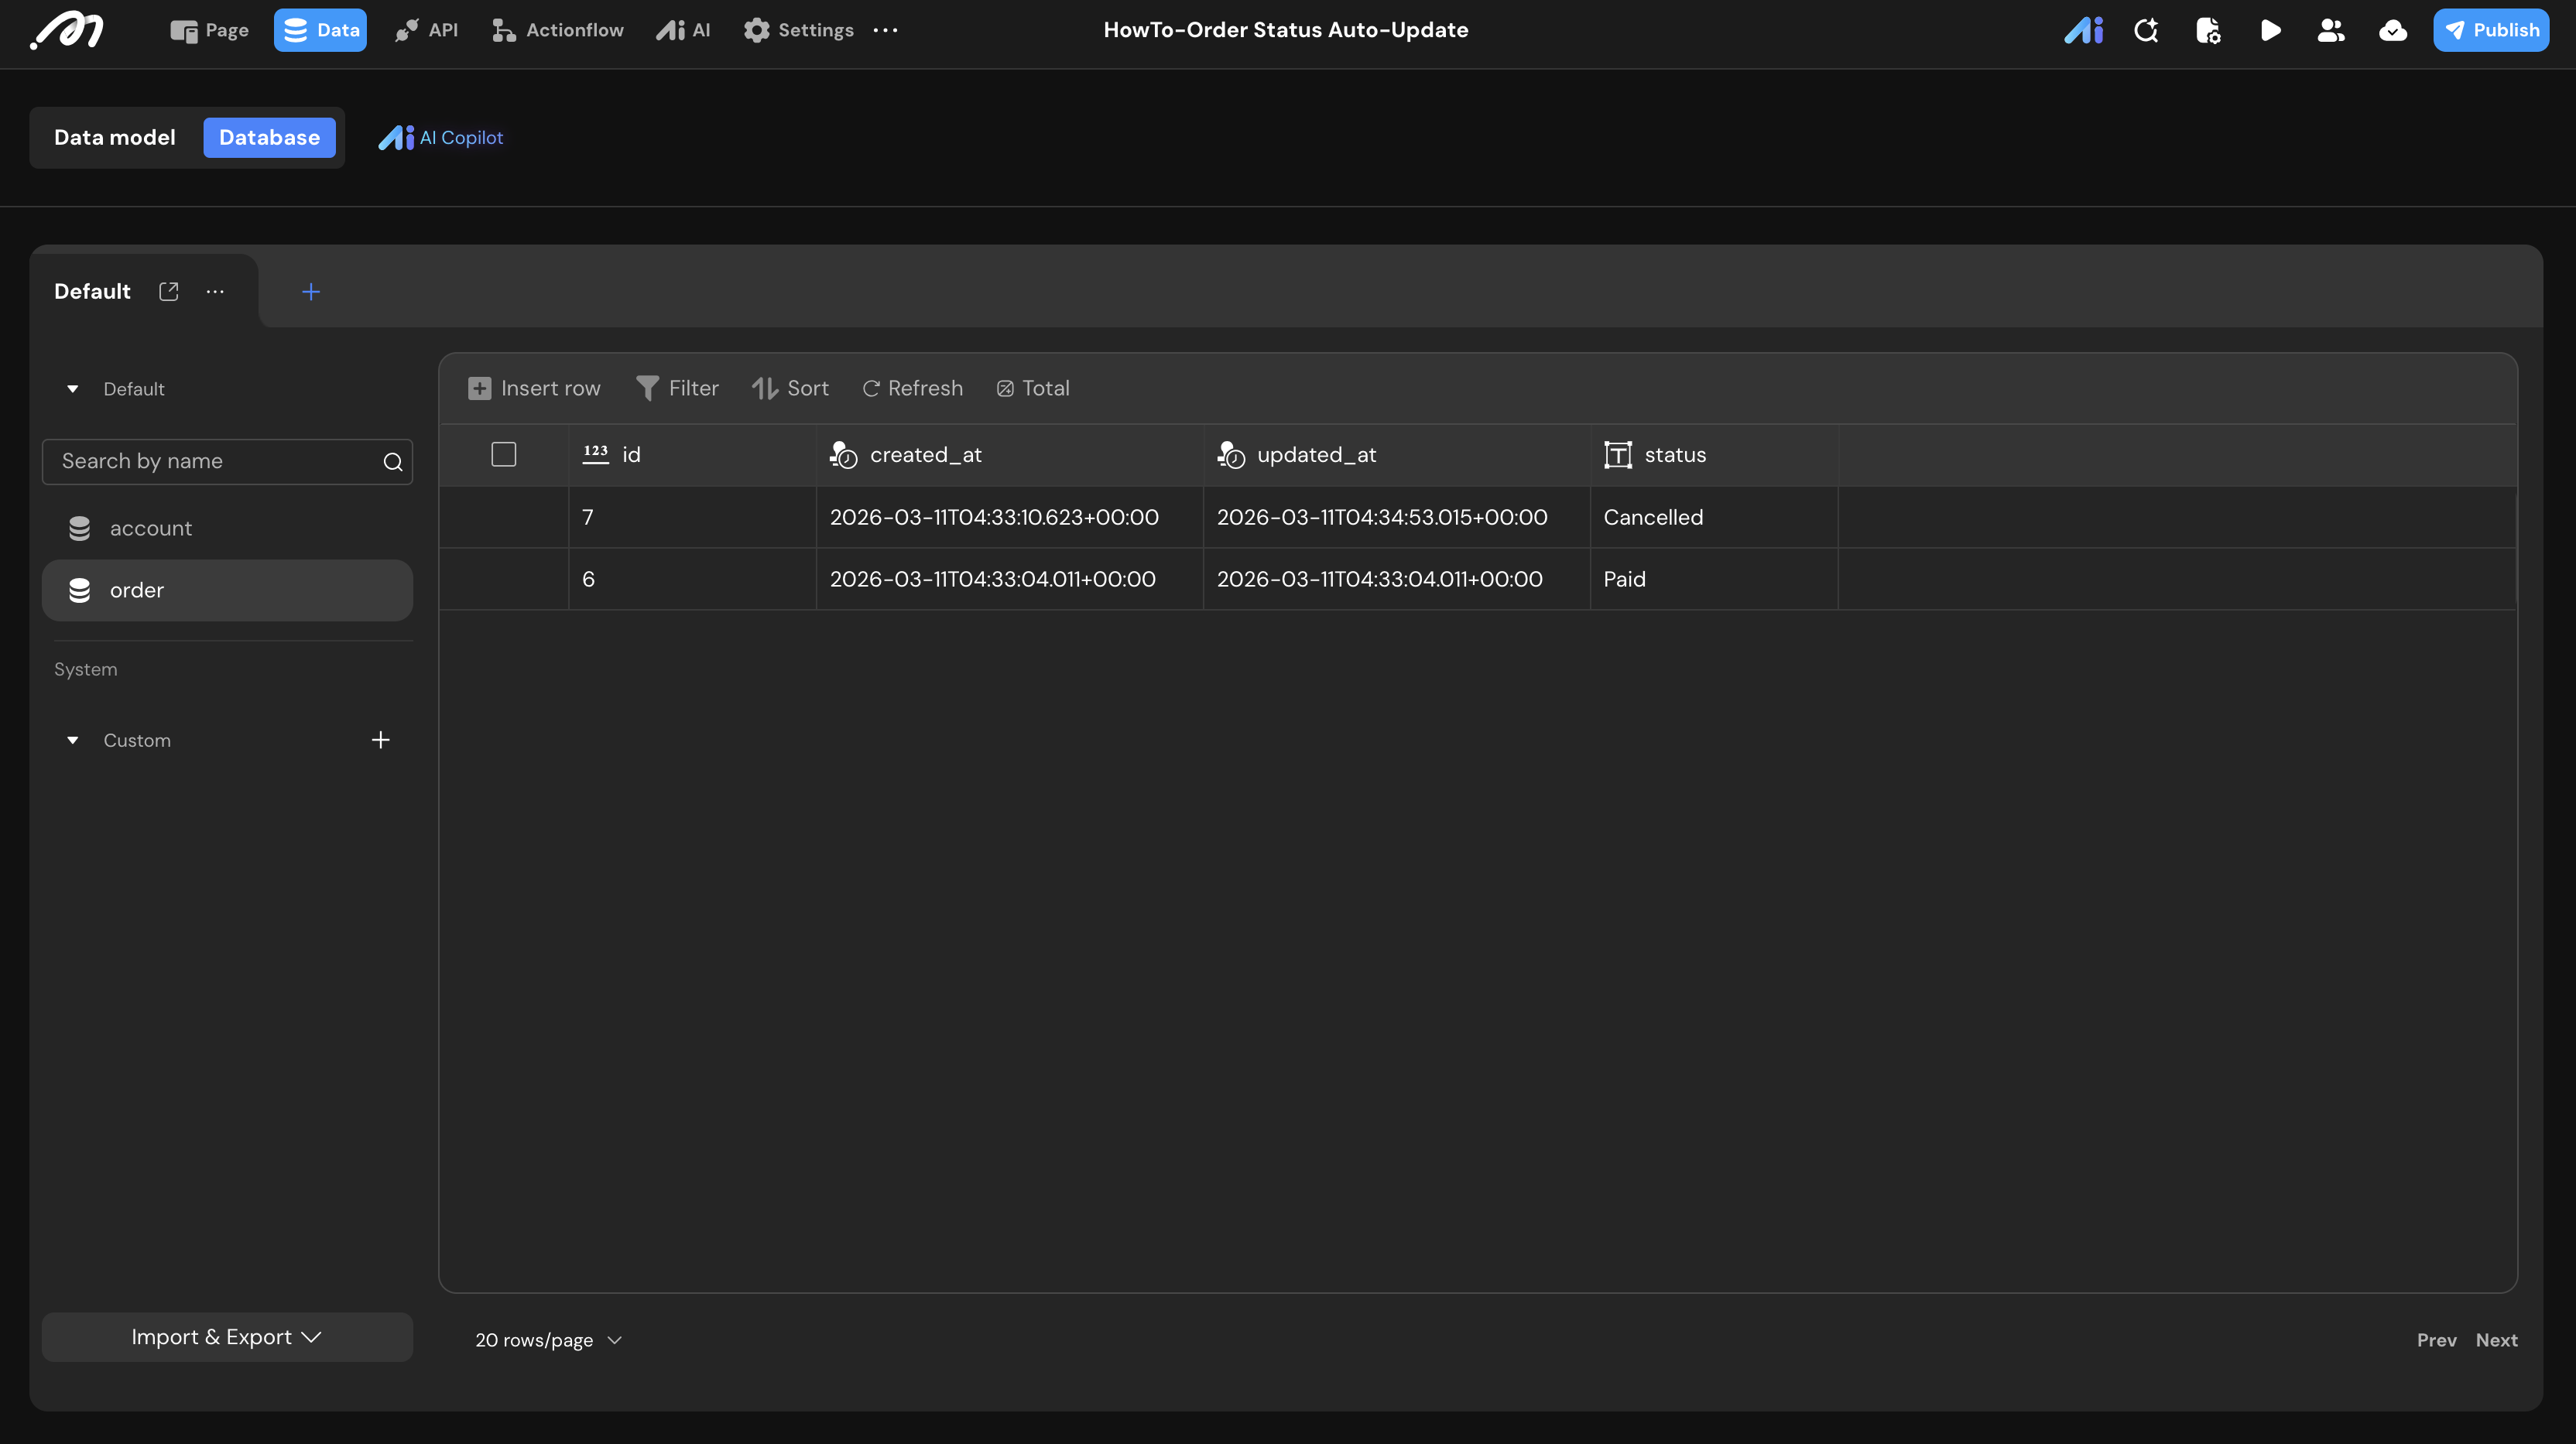Image resolution: width=2576 pixels, height=1444 pixels.
Task: Click Insert row in table toolbar
Action: (534, 388)
